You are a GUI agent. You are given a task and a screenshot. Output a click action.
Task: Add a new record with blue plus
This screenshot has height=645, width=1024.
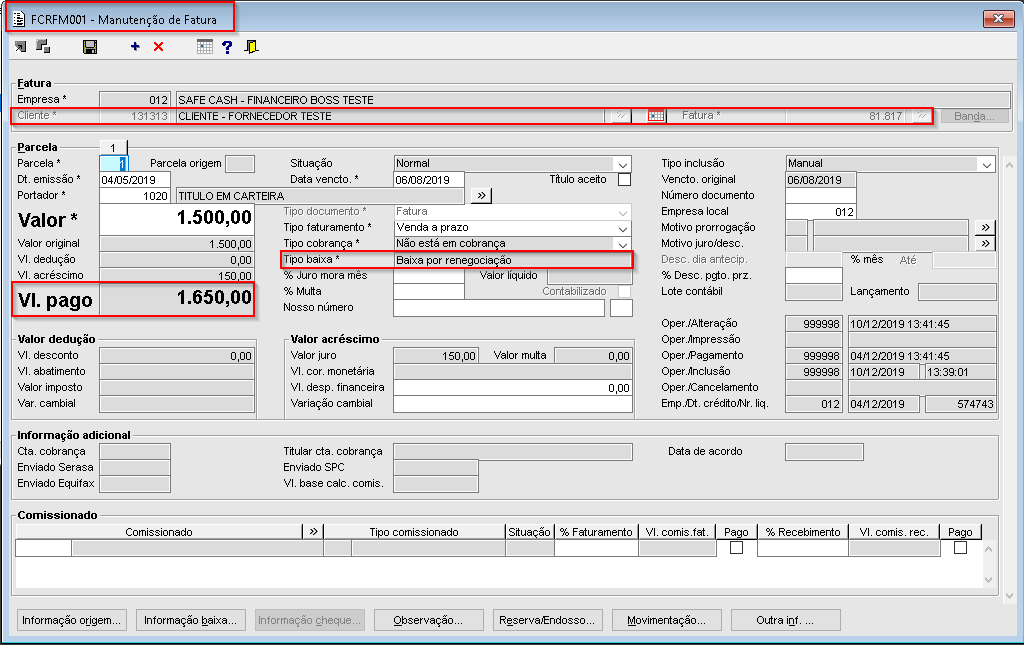135,46
